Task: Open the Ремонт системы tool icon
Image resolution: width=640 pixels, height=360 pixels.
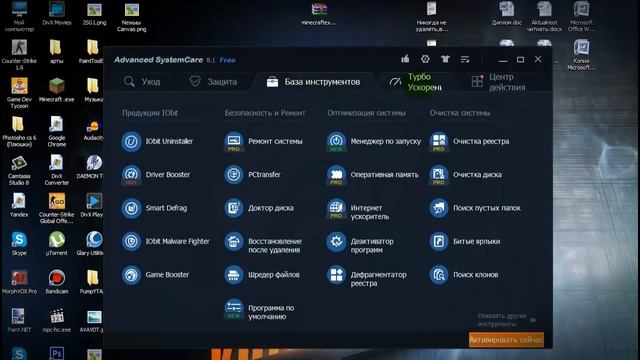Action: pyautogui.click(x=234, y=142)
